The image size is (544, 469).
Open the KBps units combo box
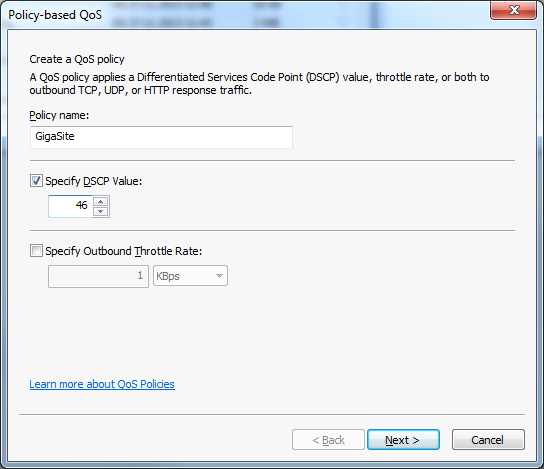(x=190, y=276)
